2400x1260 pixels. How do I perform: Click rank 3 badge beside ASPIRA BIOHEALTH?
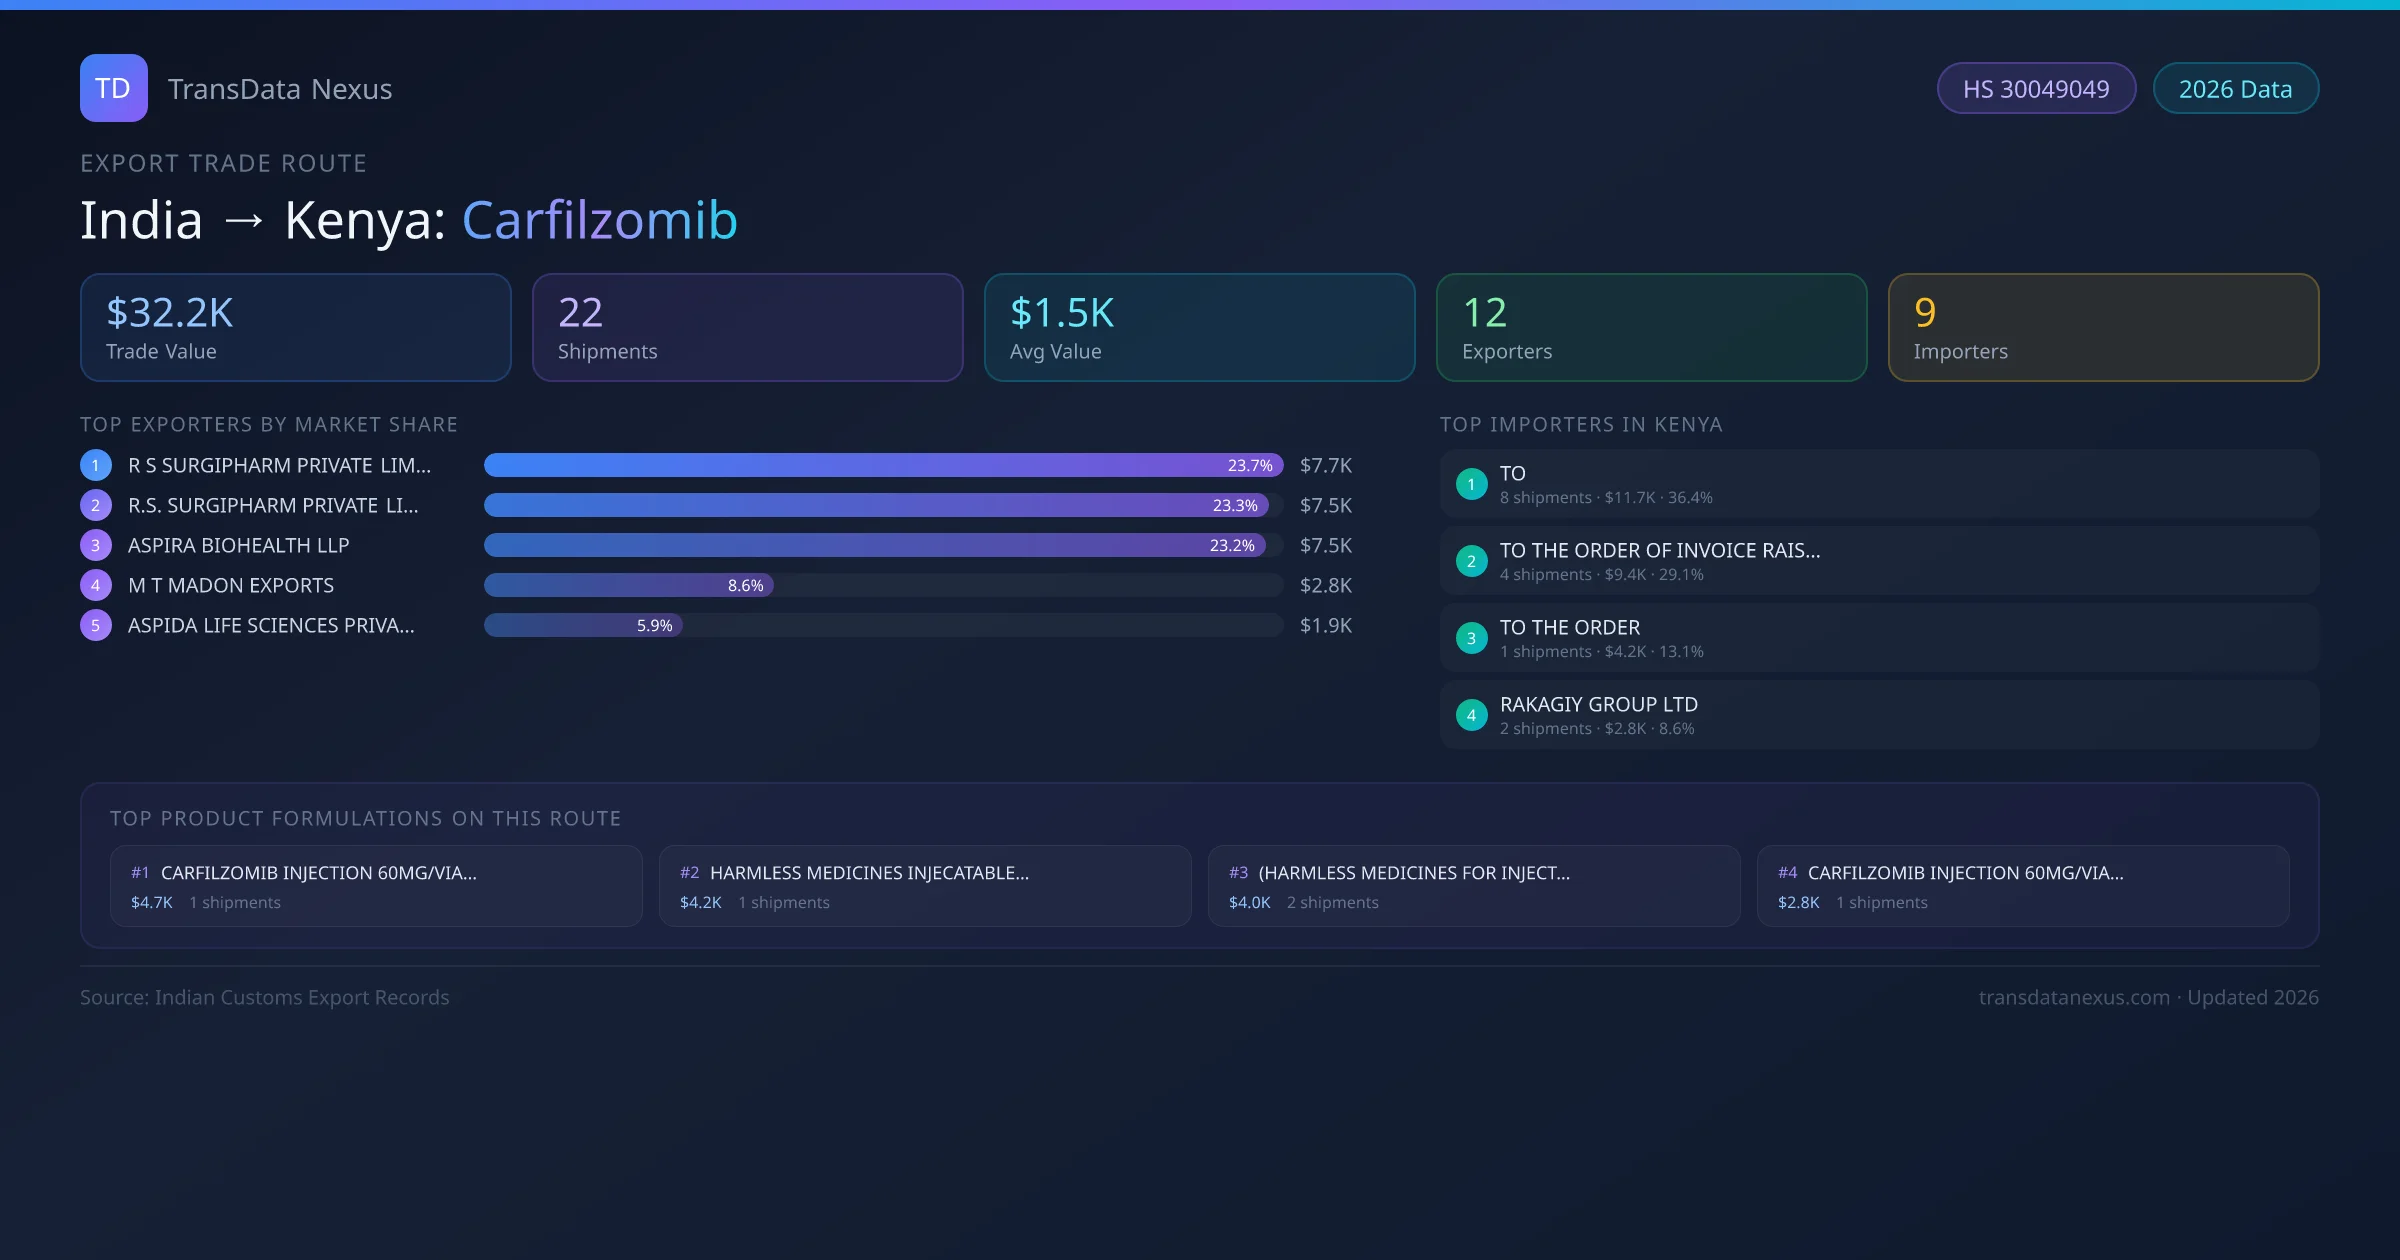tap(95, 545)
